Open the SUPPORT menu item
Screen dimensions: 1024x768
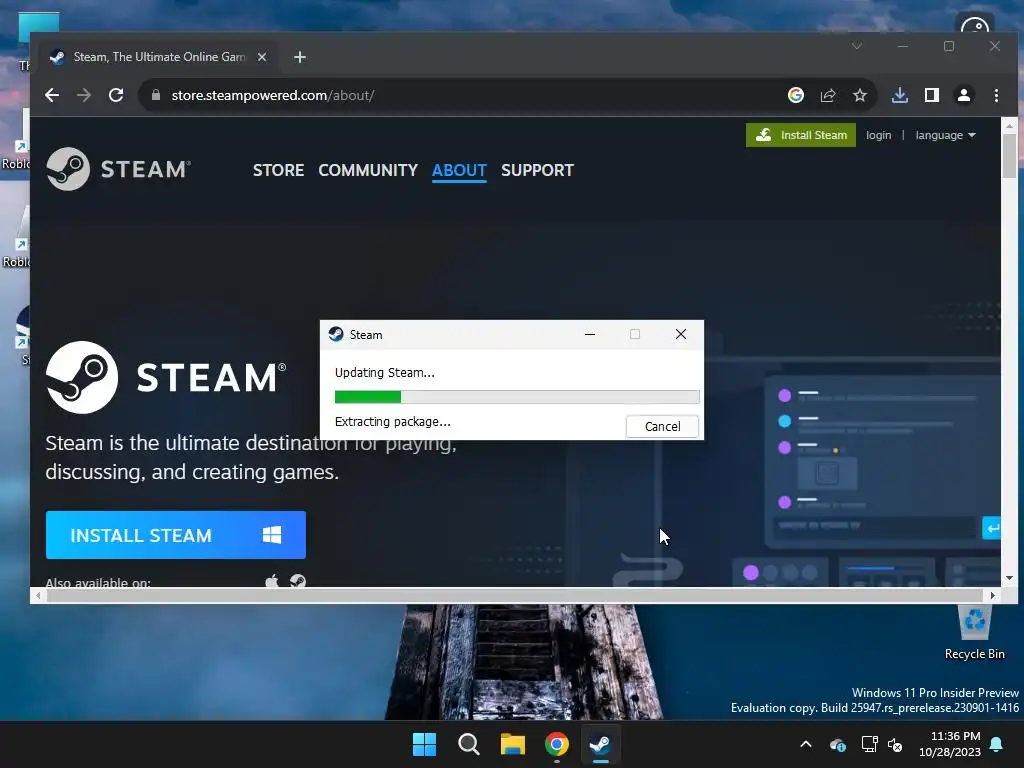537,170
